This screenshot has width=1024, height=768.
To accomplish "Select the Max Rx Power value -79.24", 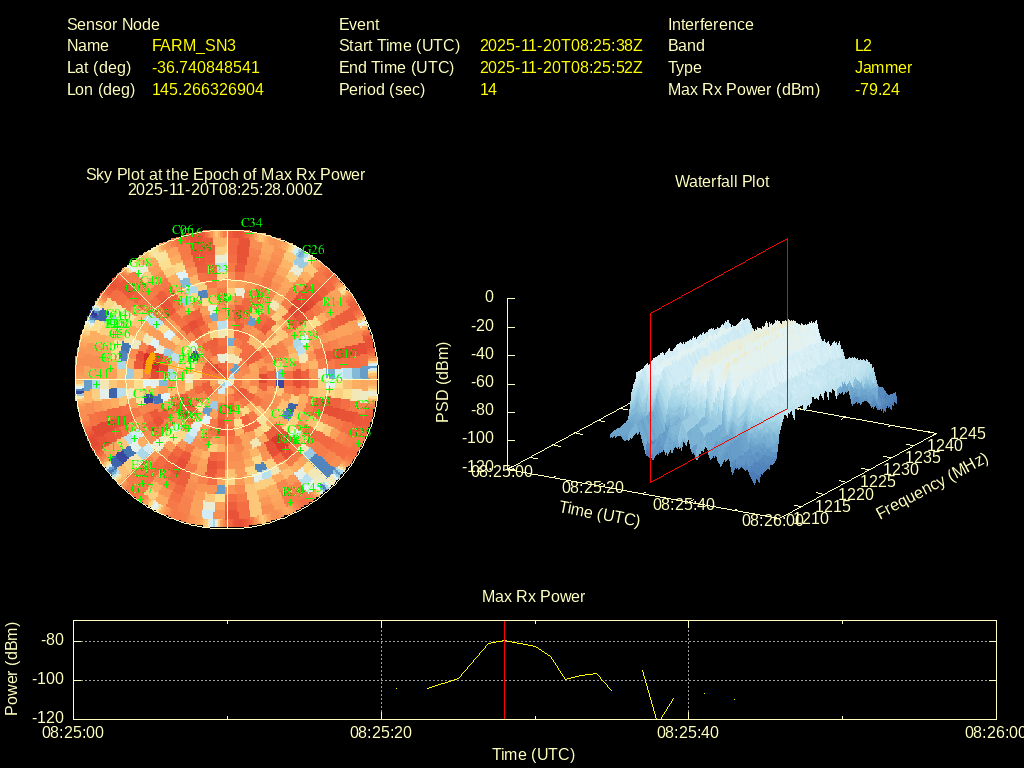I will click(877, 89).
